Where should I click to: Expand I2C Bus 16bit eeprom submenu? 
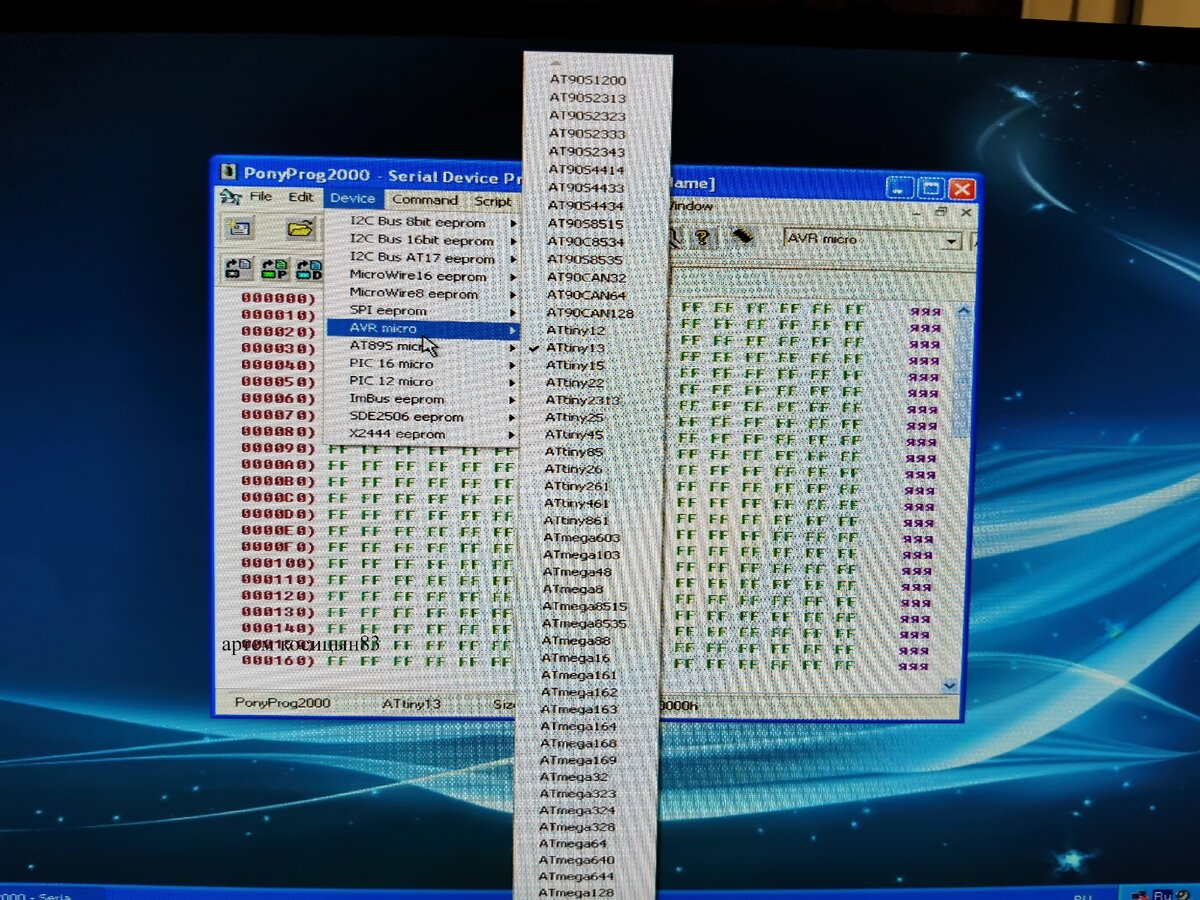424,240
